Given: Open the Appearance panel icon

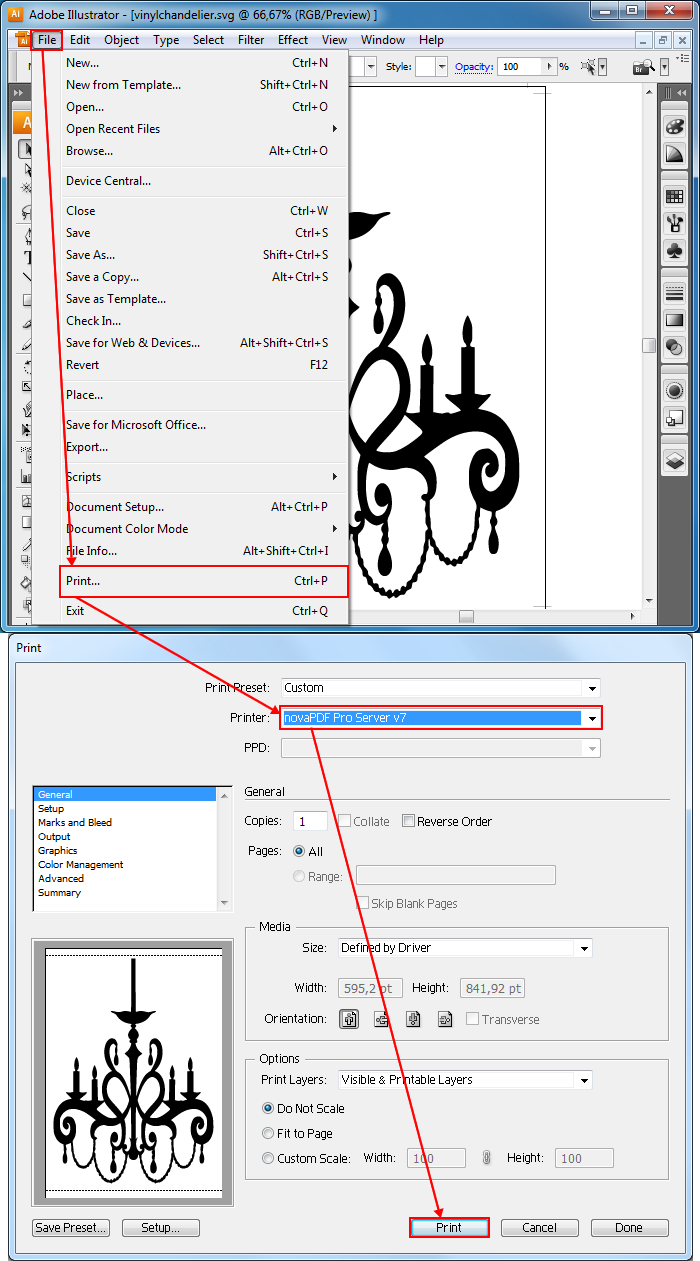Looking at the screenshot, I should (x=674, y=391).
